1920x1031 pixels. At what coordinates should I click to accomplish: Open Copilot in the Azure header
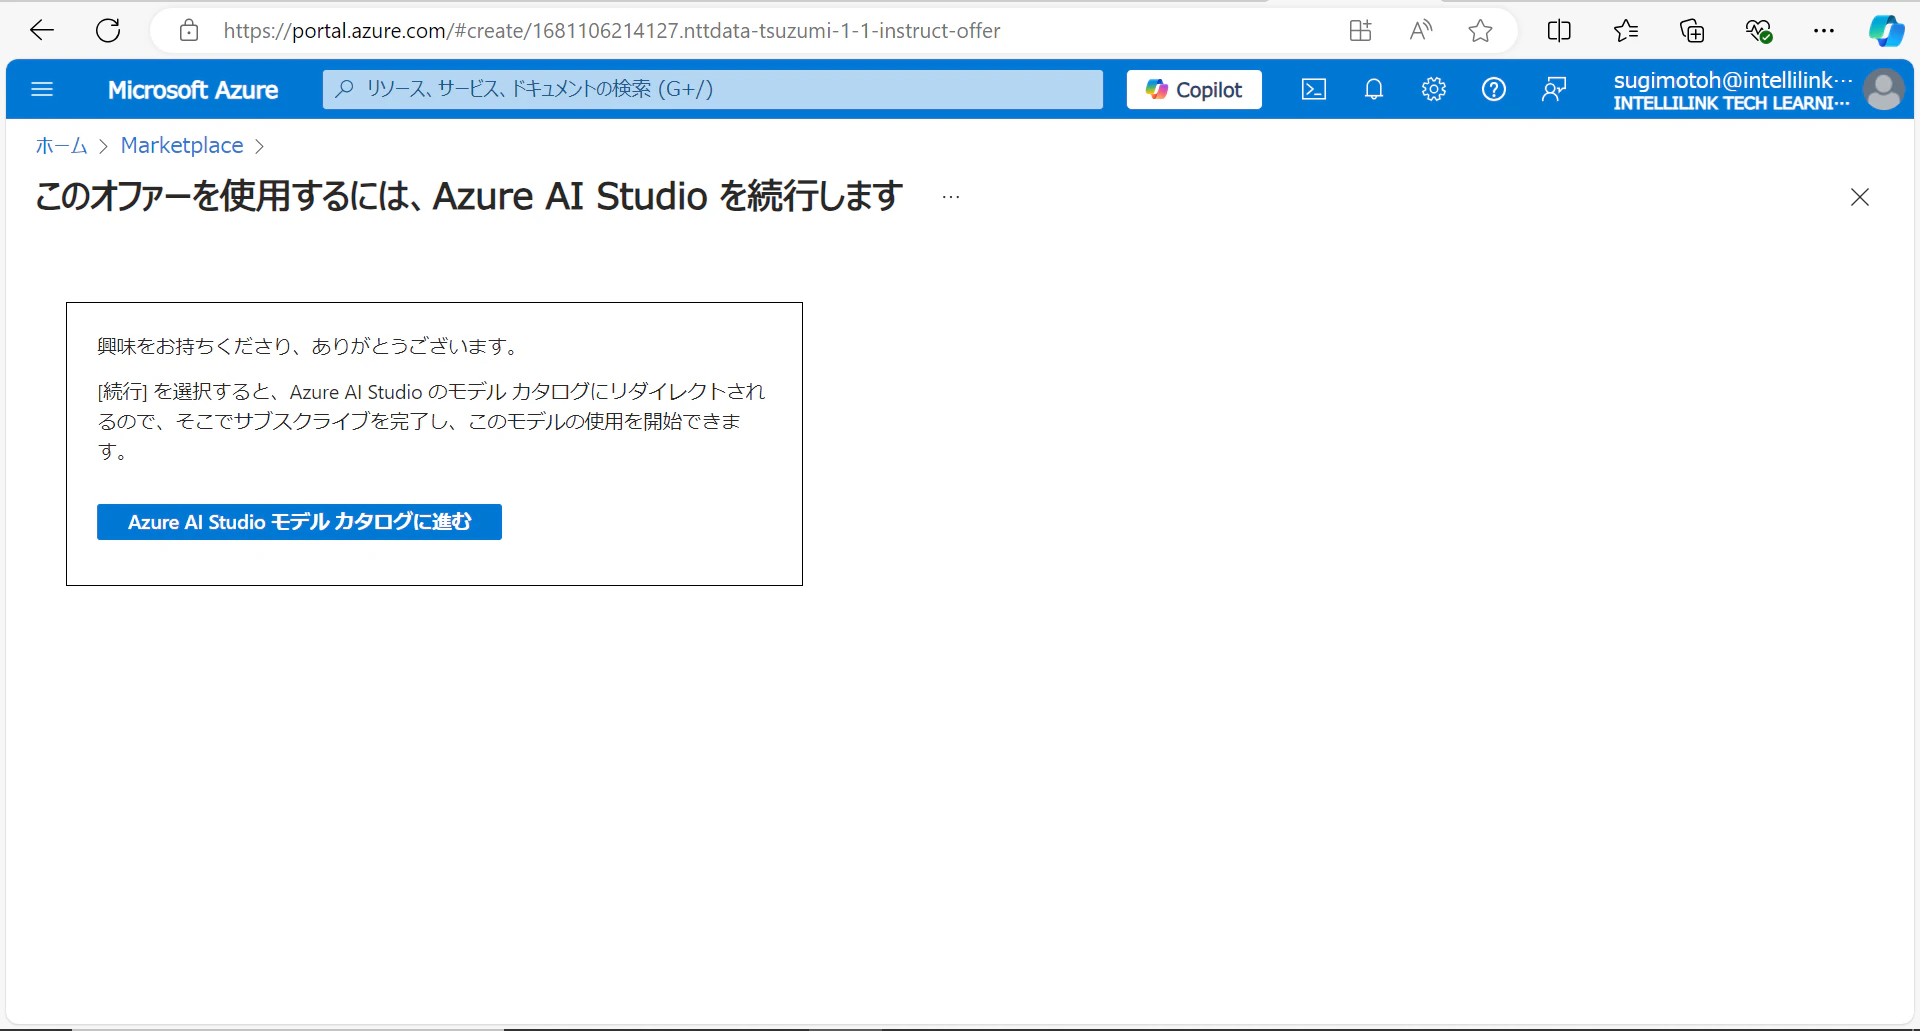pos(1194,89)
